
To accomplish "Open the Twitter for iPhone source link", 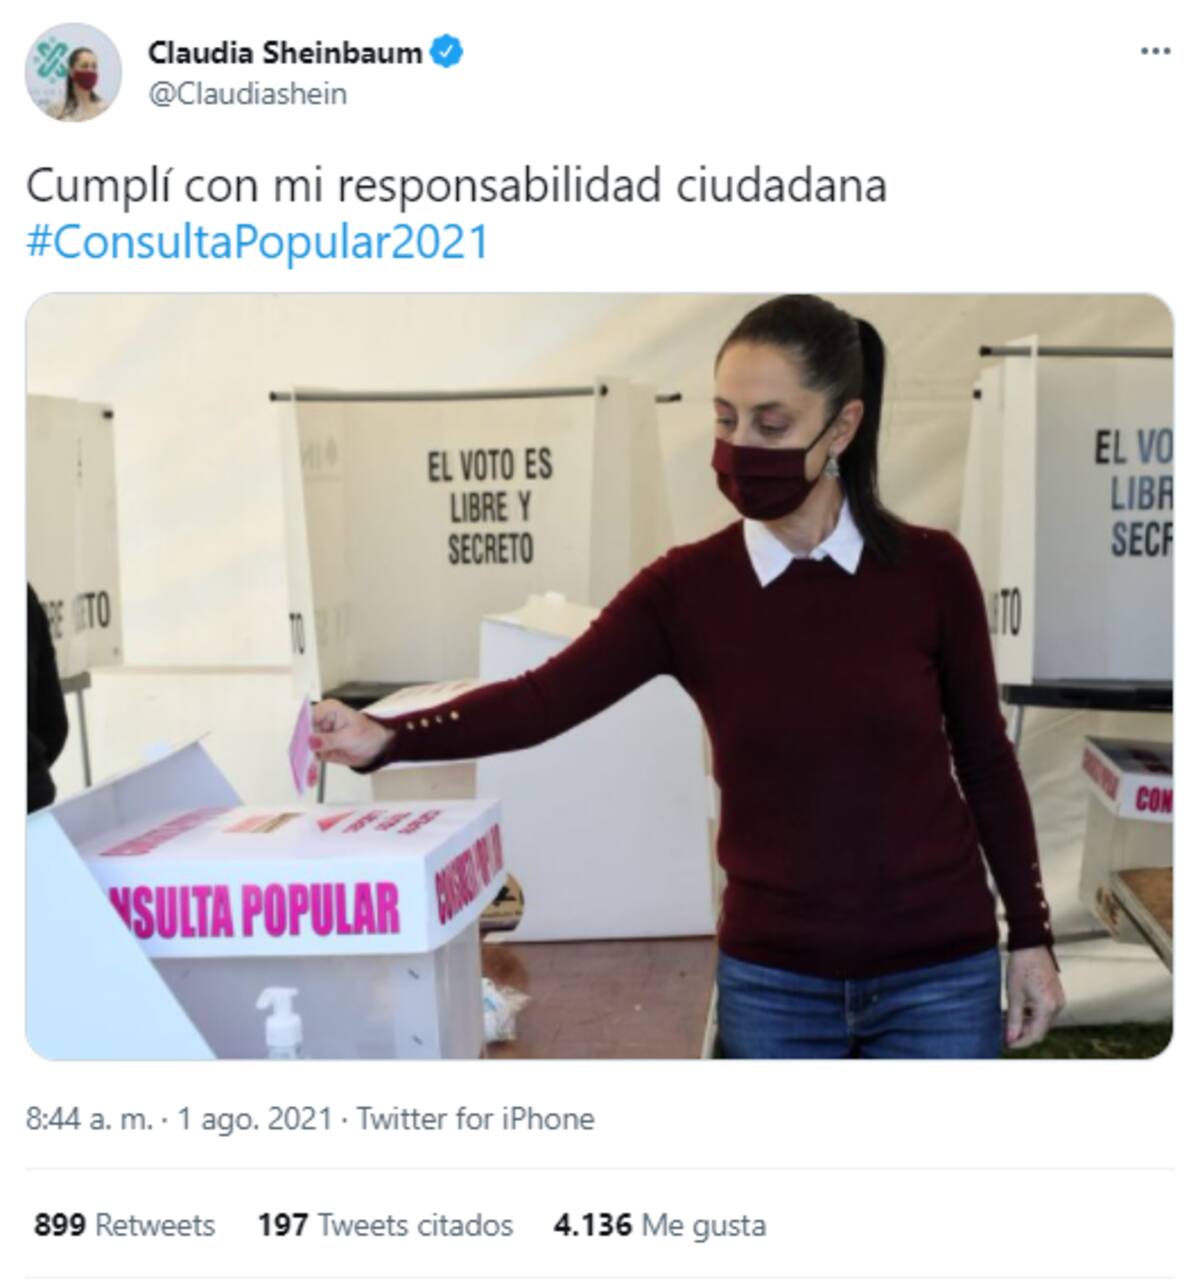I will tap(475, 1118).
